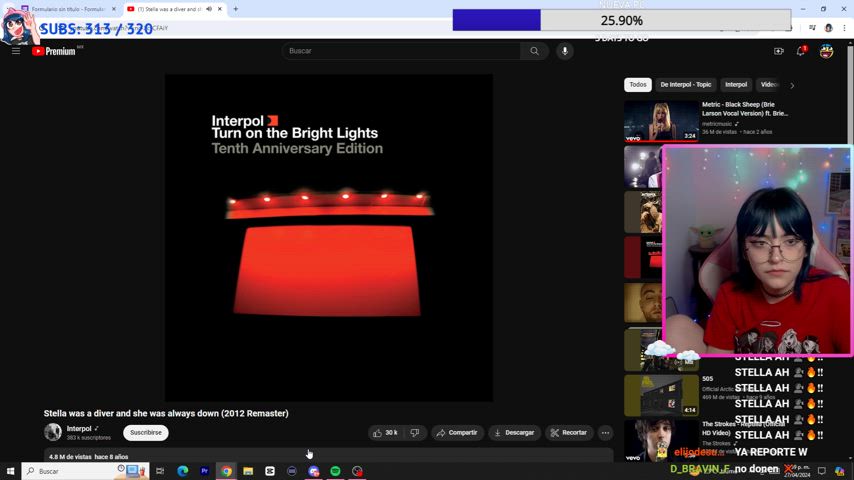The width and height of the screenshot is (854, 480).
Task: Click the Suscribirse button
Action: 145,433
